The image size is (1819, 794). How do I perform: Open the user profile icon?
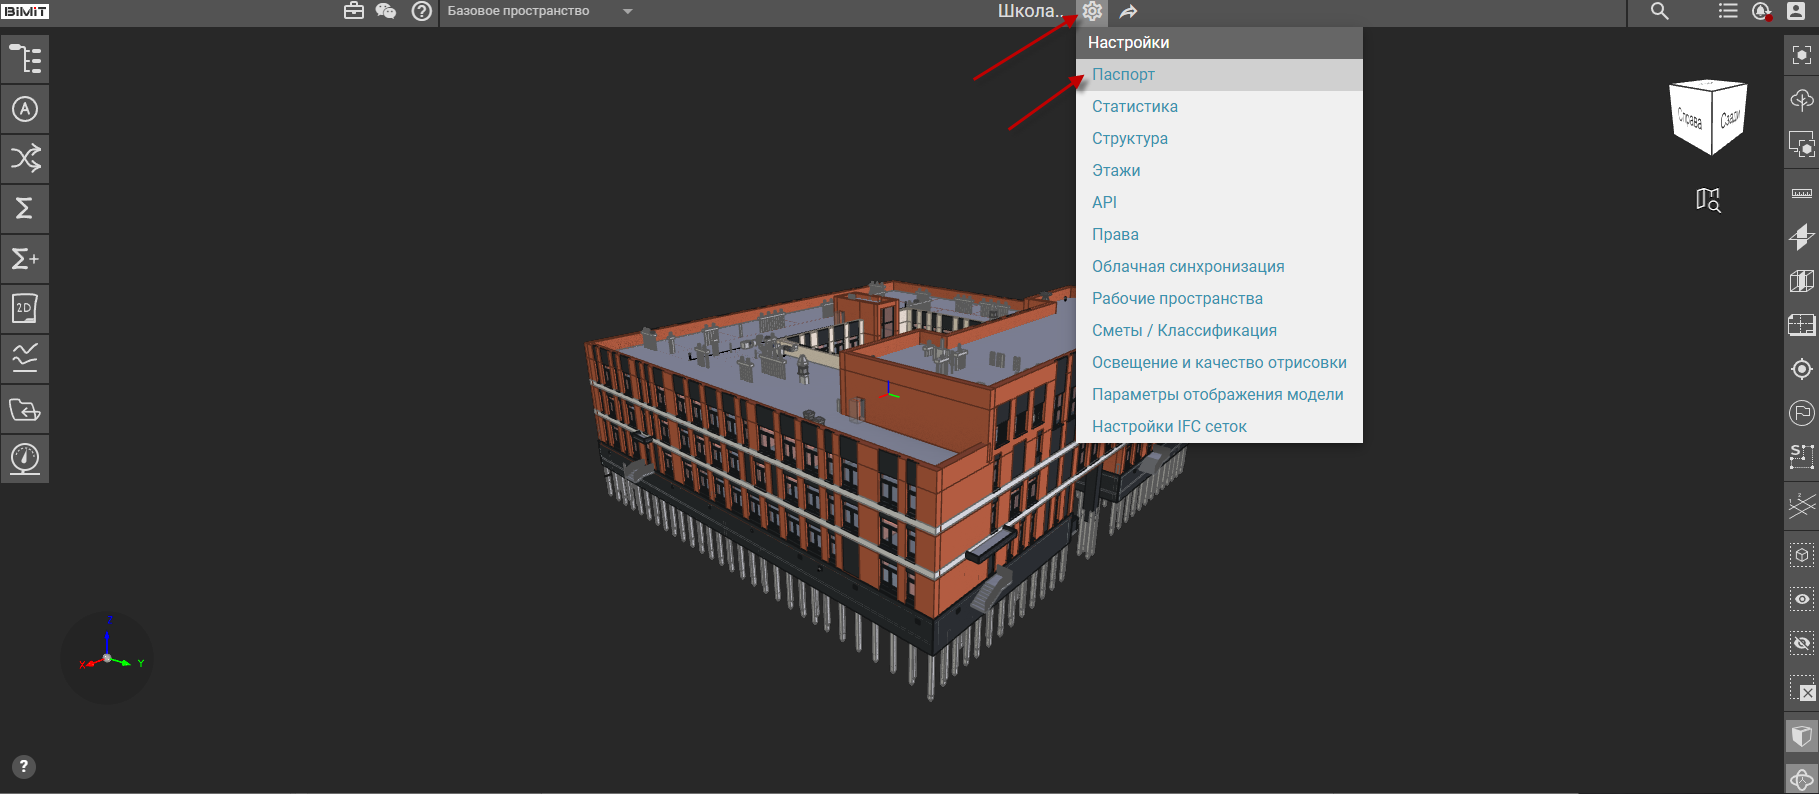[x=1796, y=11]
